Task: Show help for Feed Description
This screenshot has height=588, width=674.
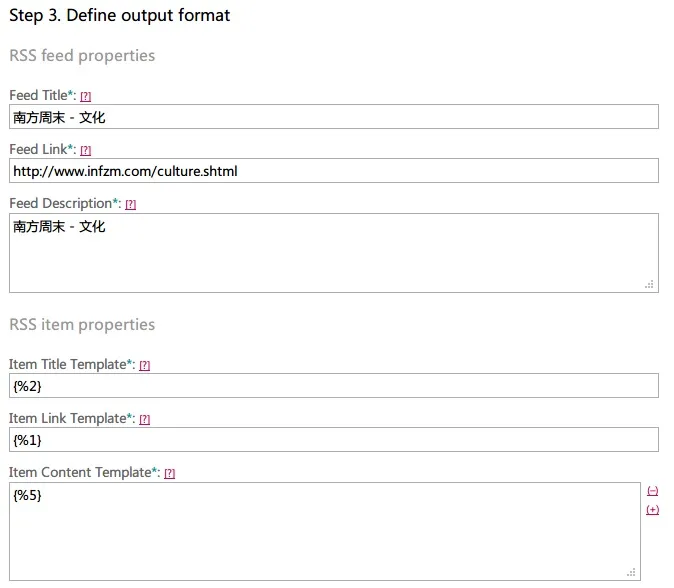Action: 130,204
